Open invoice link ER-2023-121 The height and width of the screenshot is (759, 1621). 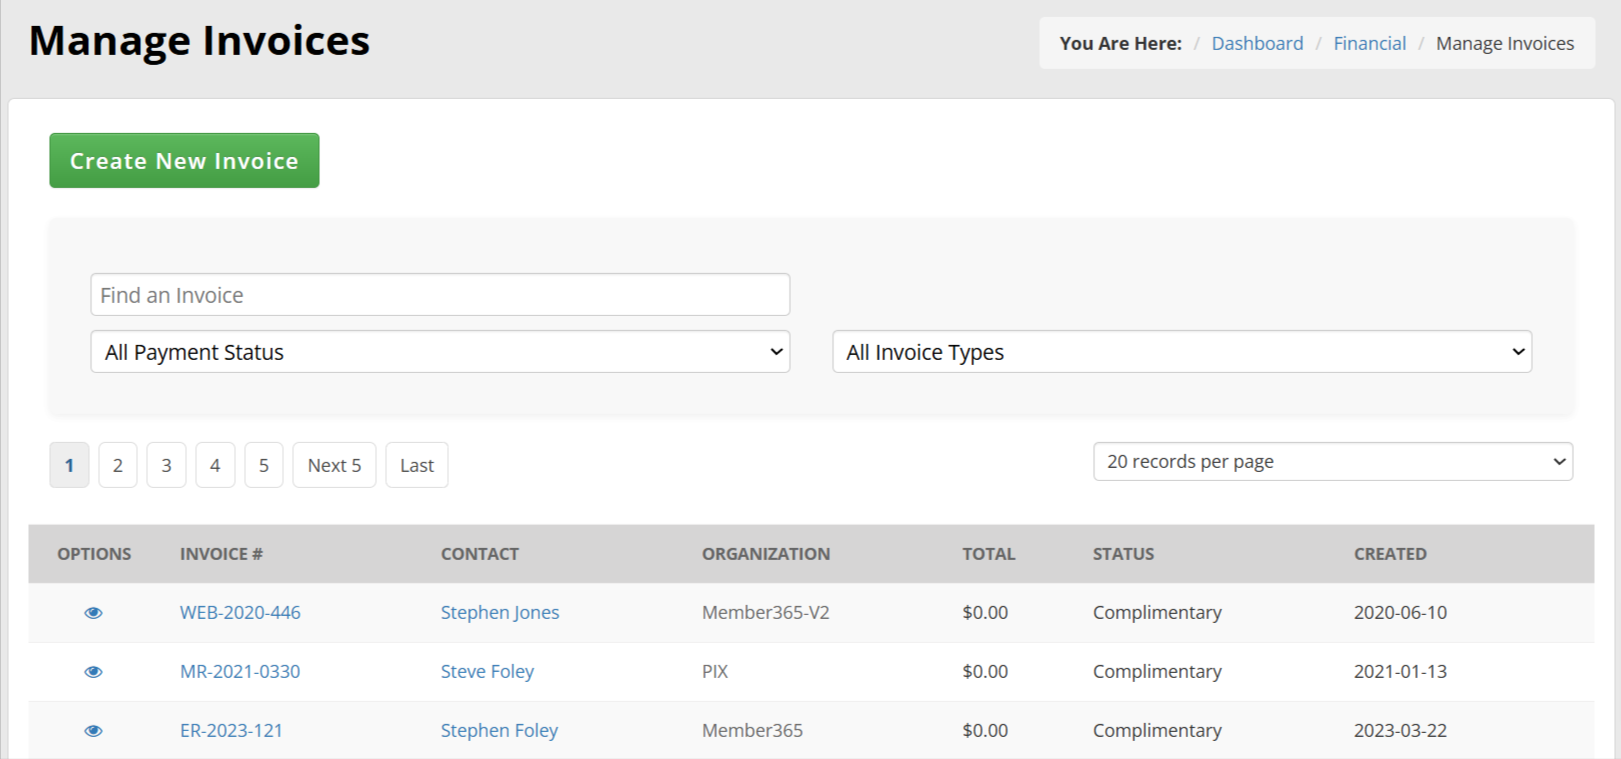(x=231, y=731)
